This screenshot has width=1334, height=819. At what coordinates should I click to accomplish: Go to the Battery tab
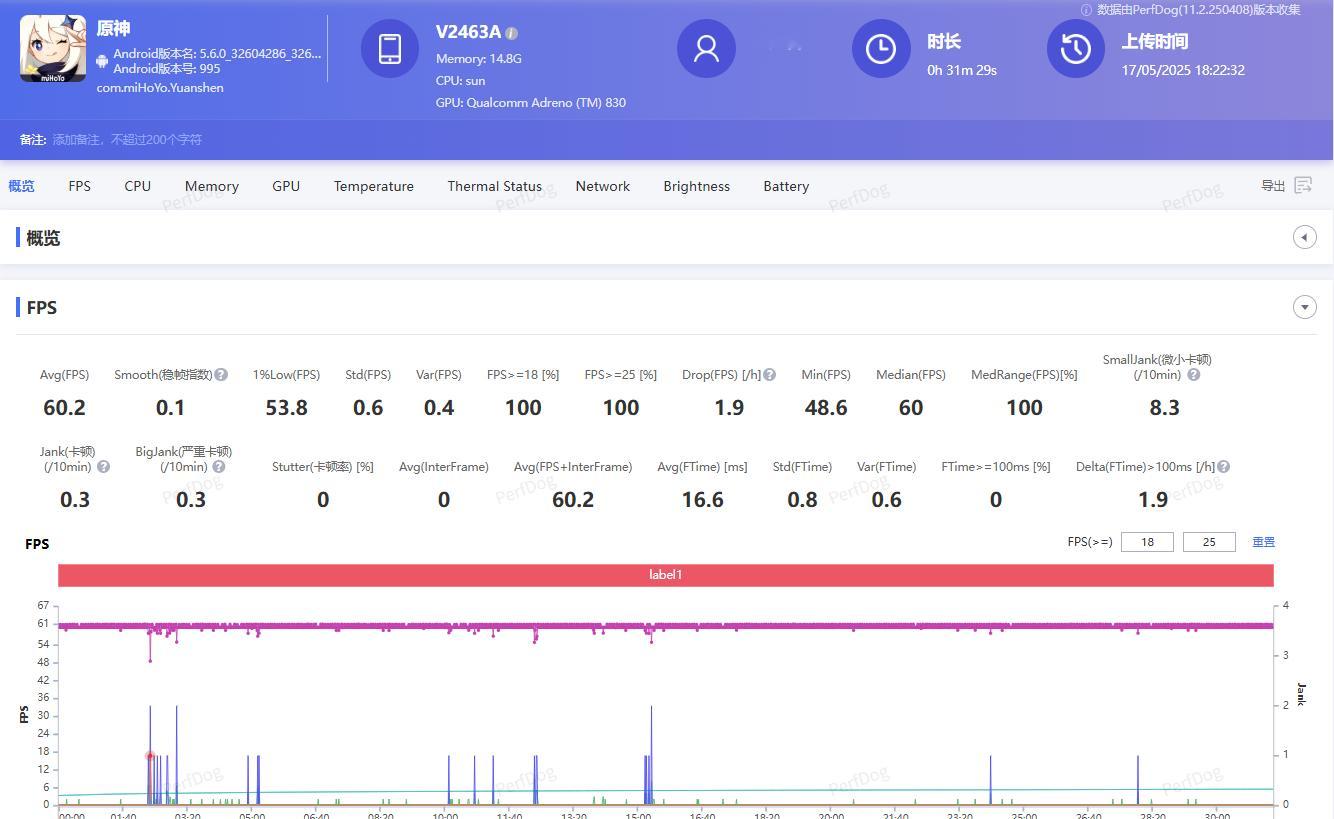(786, 186)
